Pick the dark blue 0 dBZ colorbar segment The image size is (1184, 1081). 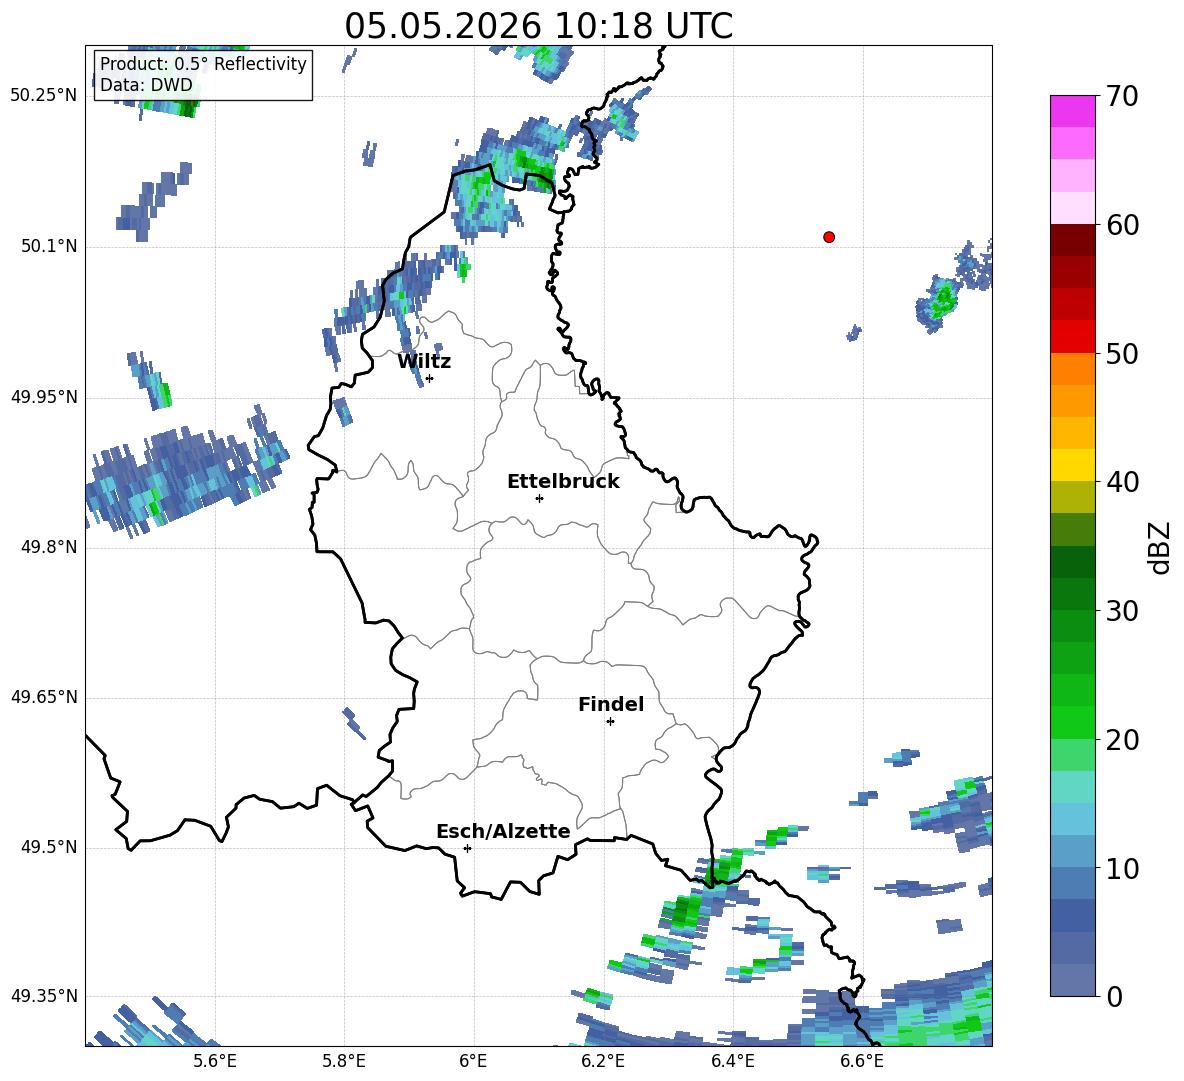(x=1072, y=980)
